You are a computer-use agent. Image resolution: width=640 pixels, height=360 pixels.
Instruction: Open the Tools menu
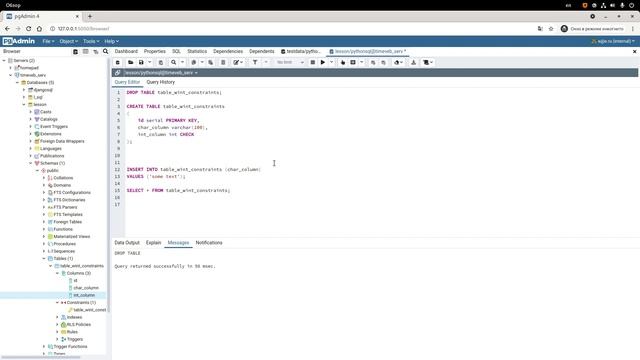coord(91,41)
